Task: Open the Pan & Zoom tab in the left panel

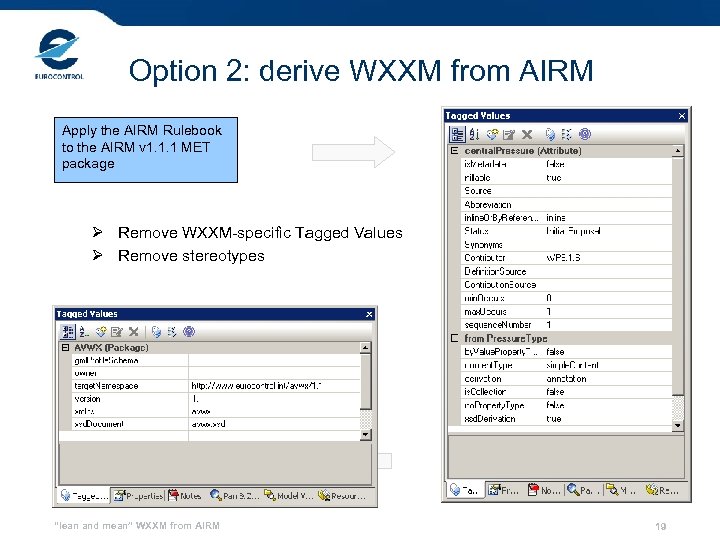Action: click(x=234, y=496)
